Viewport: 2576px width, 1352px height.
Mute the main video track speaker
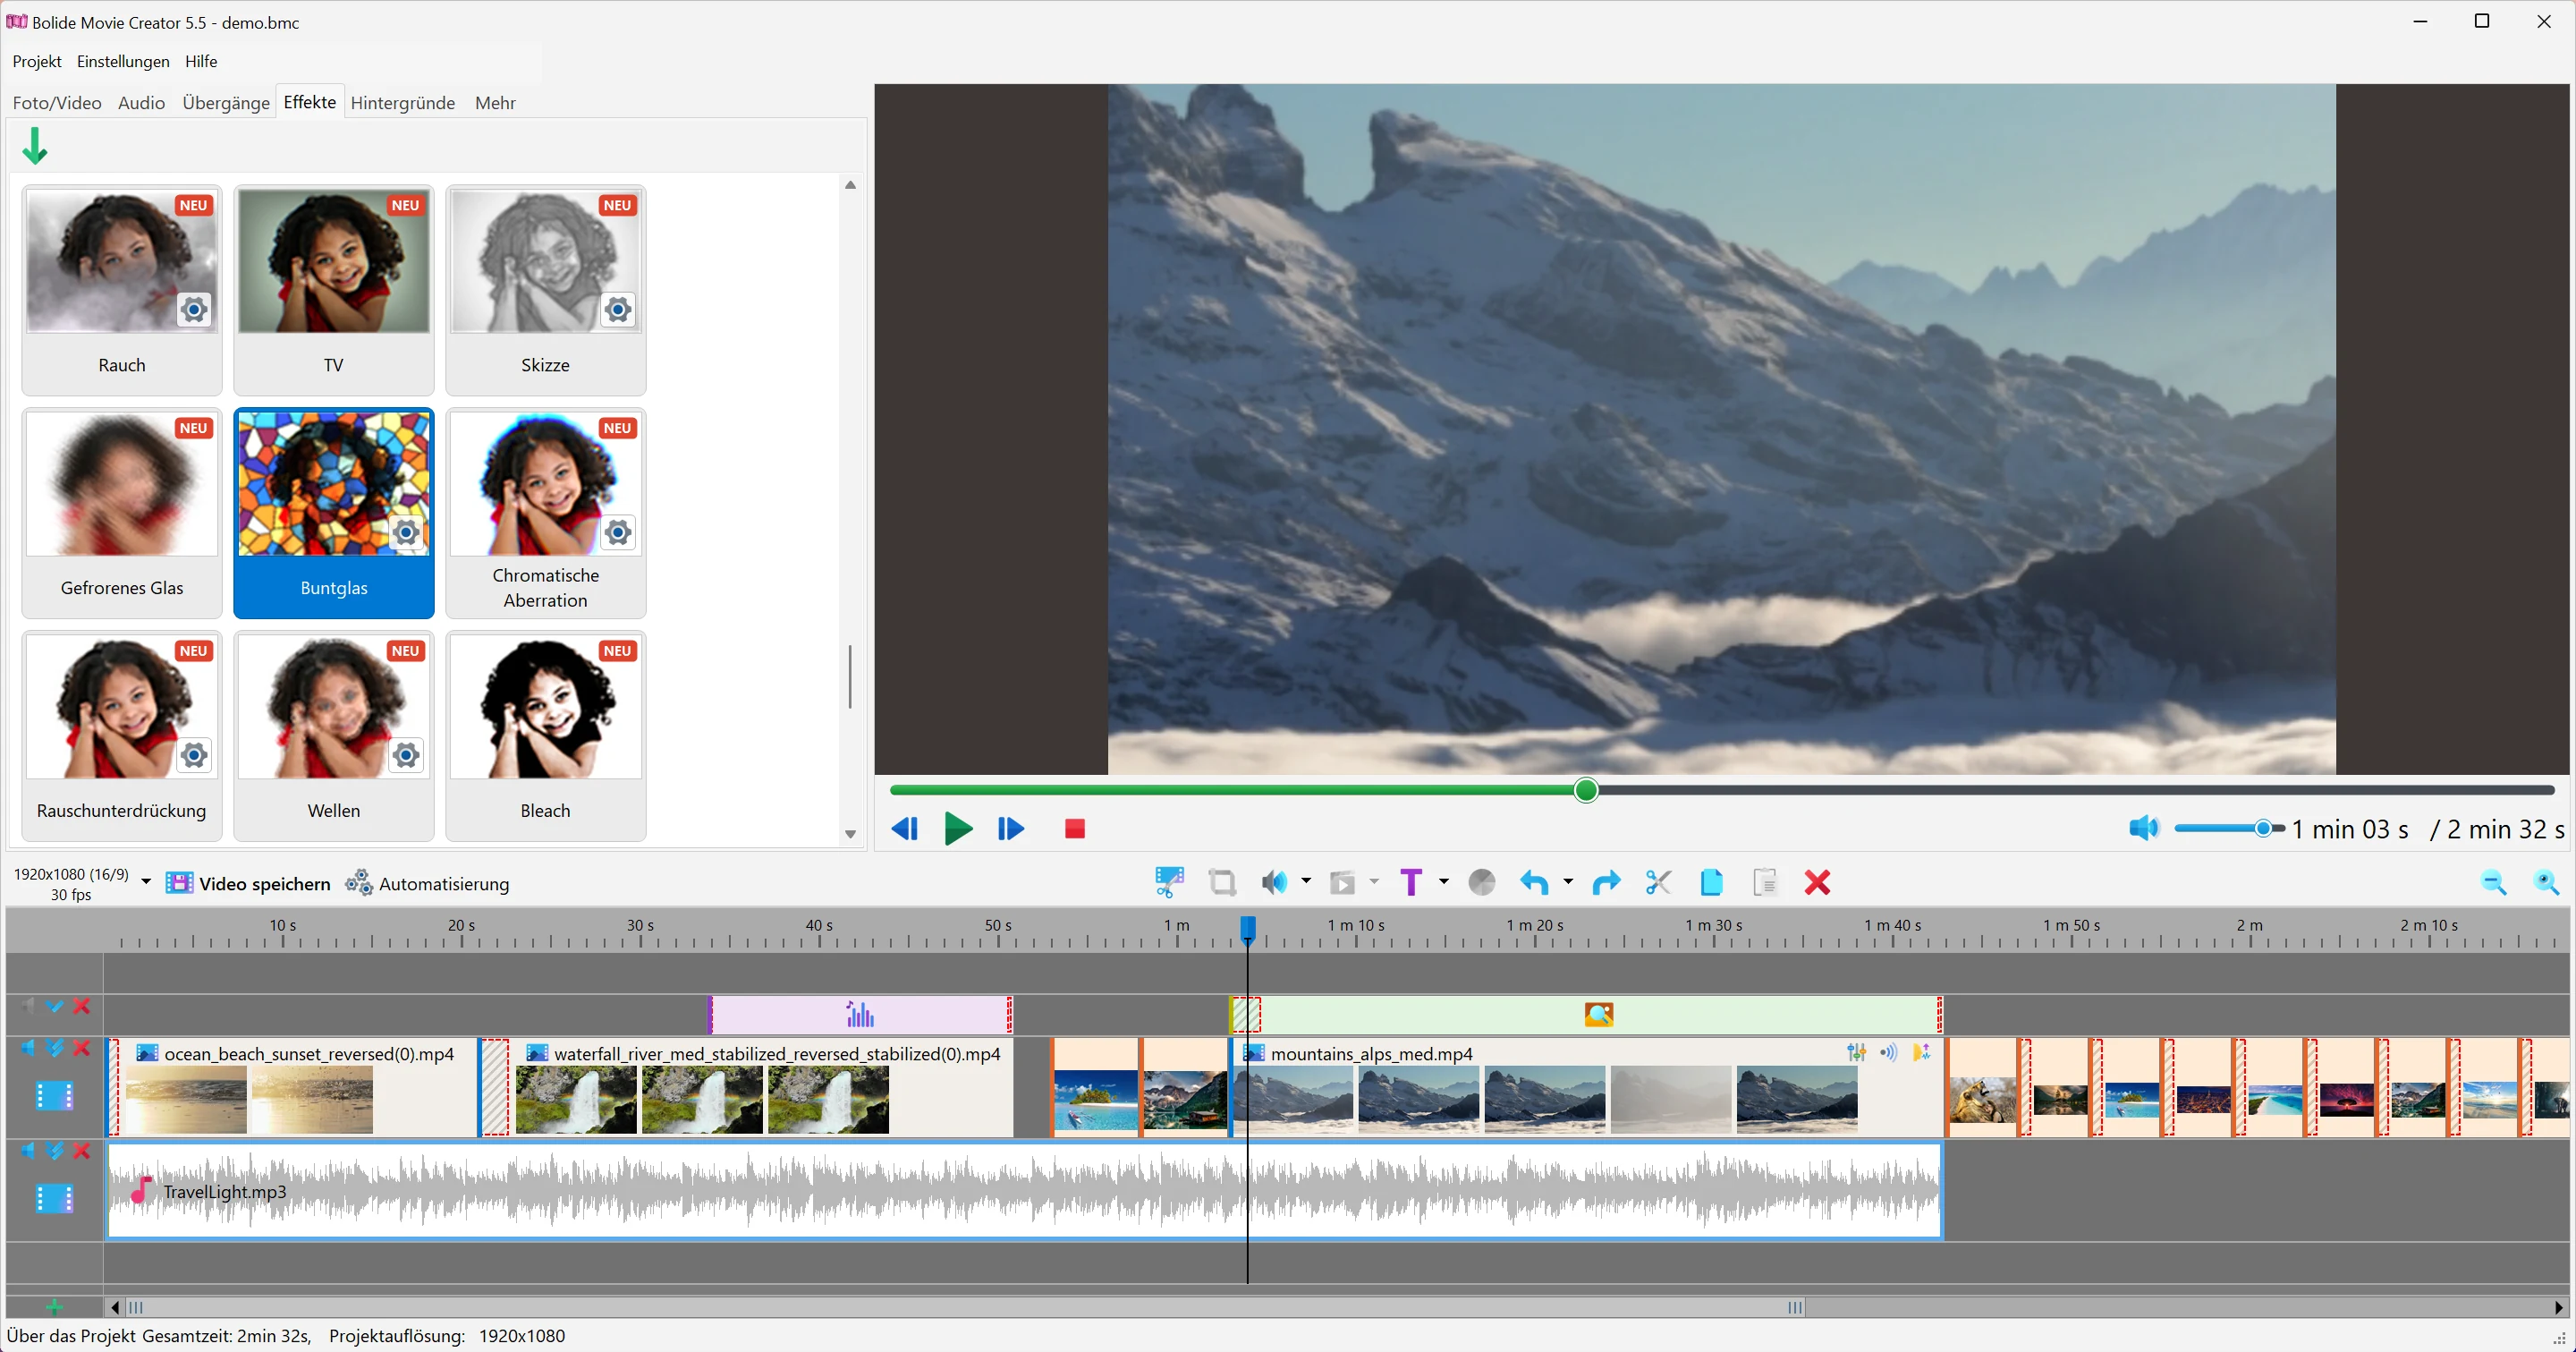pyautogui.click(x=28, y=1048)
